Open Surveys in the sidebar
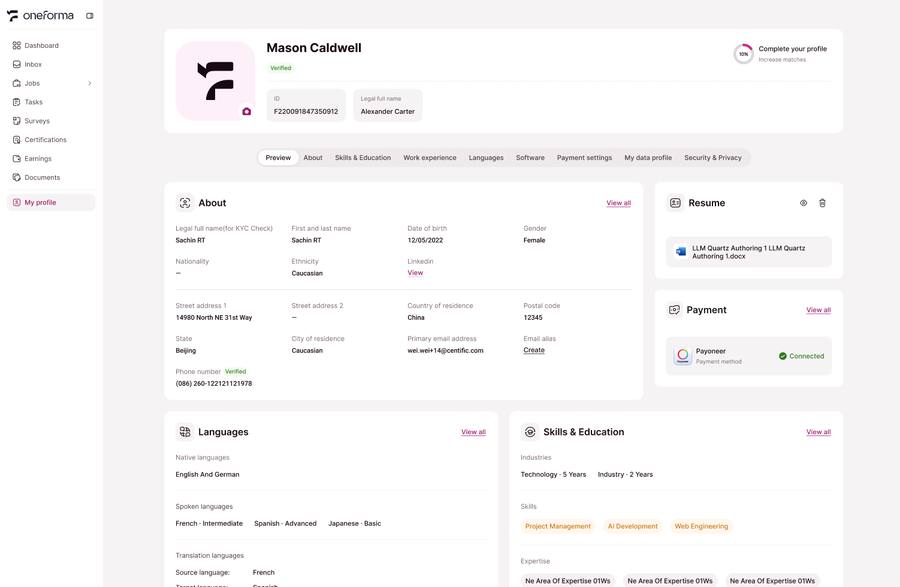900x587 pixels. (51, 121)
